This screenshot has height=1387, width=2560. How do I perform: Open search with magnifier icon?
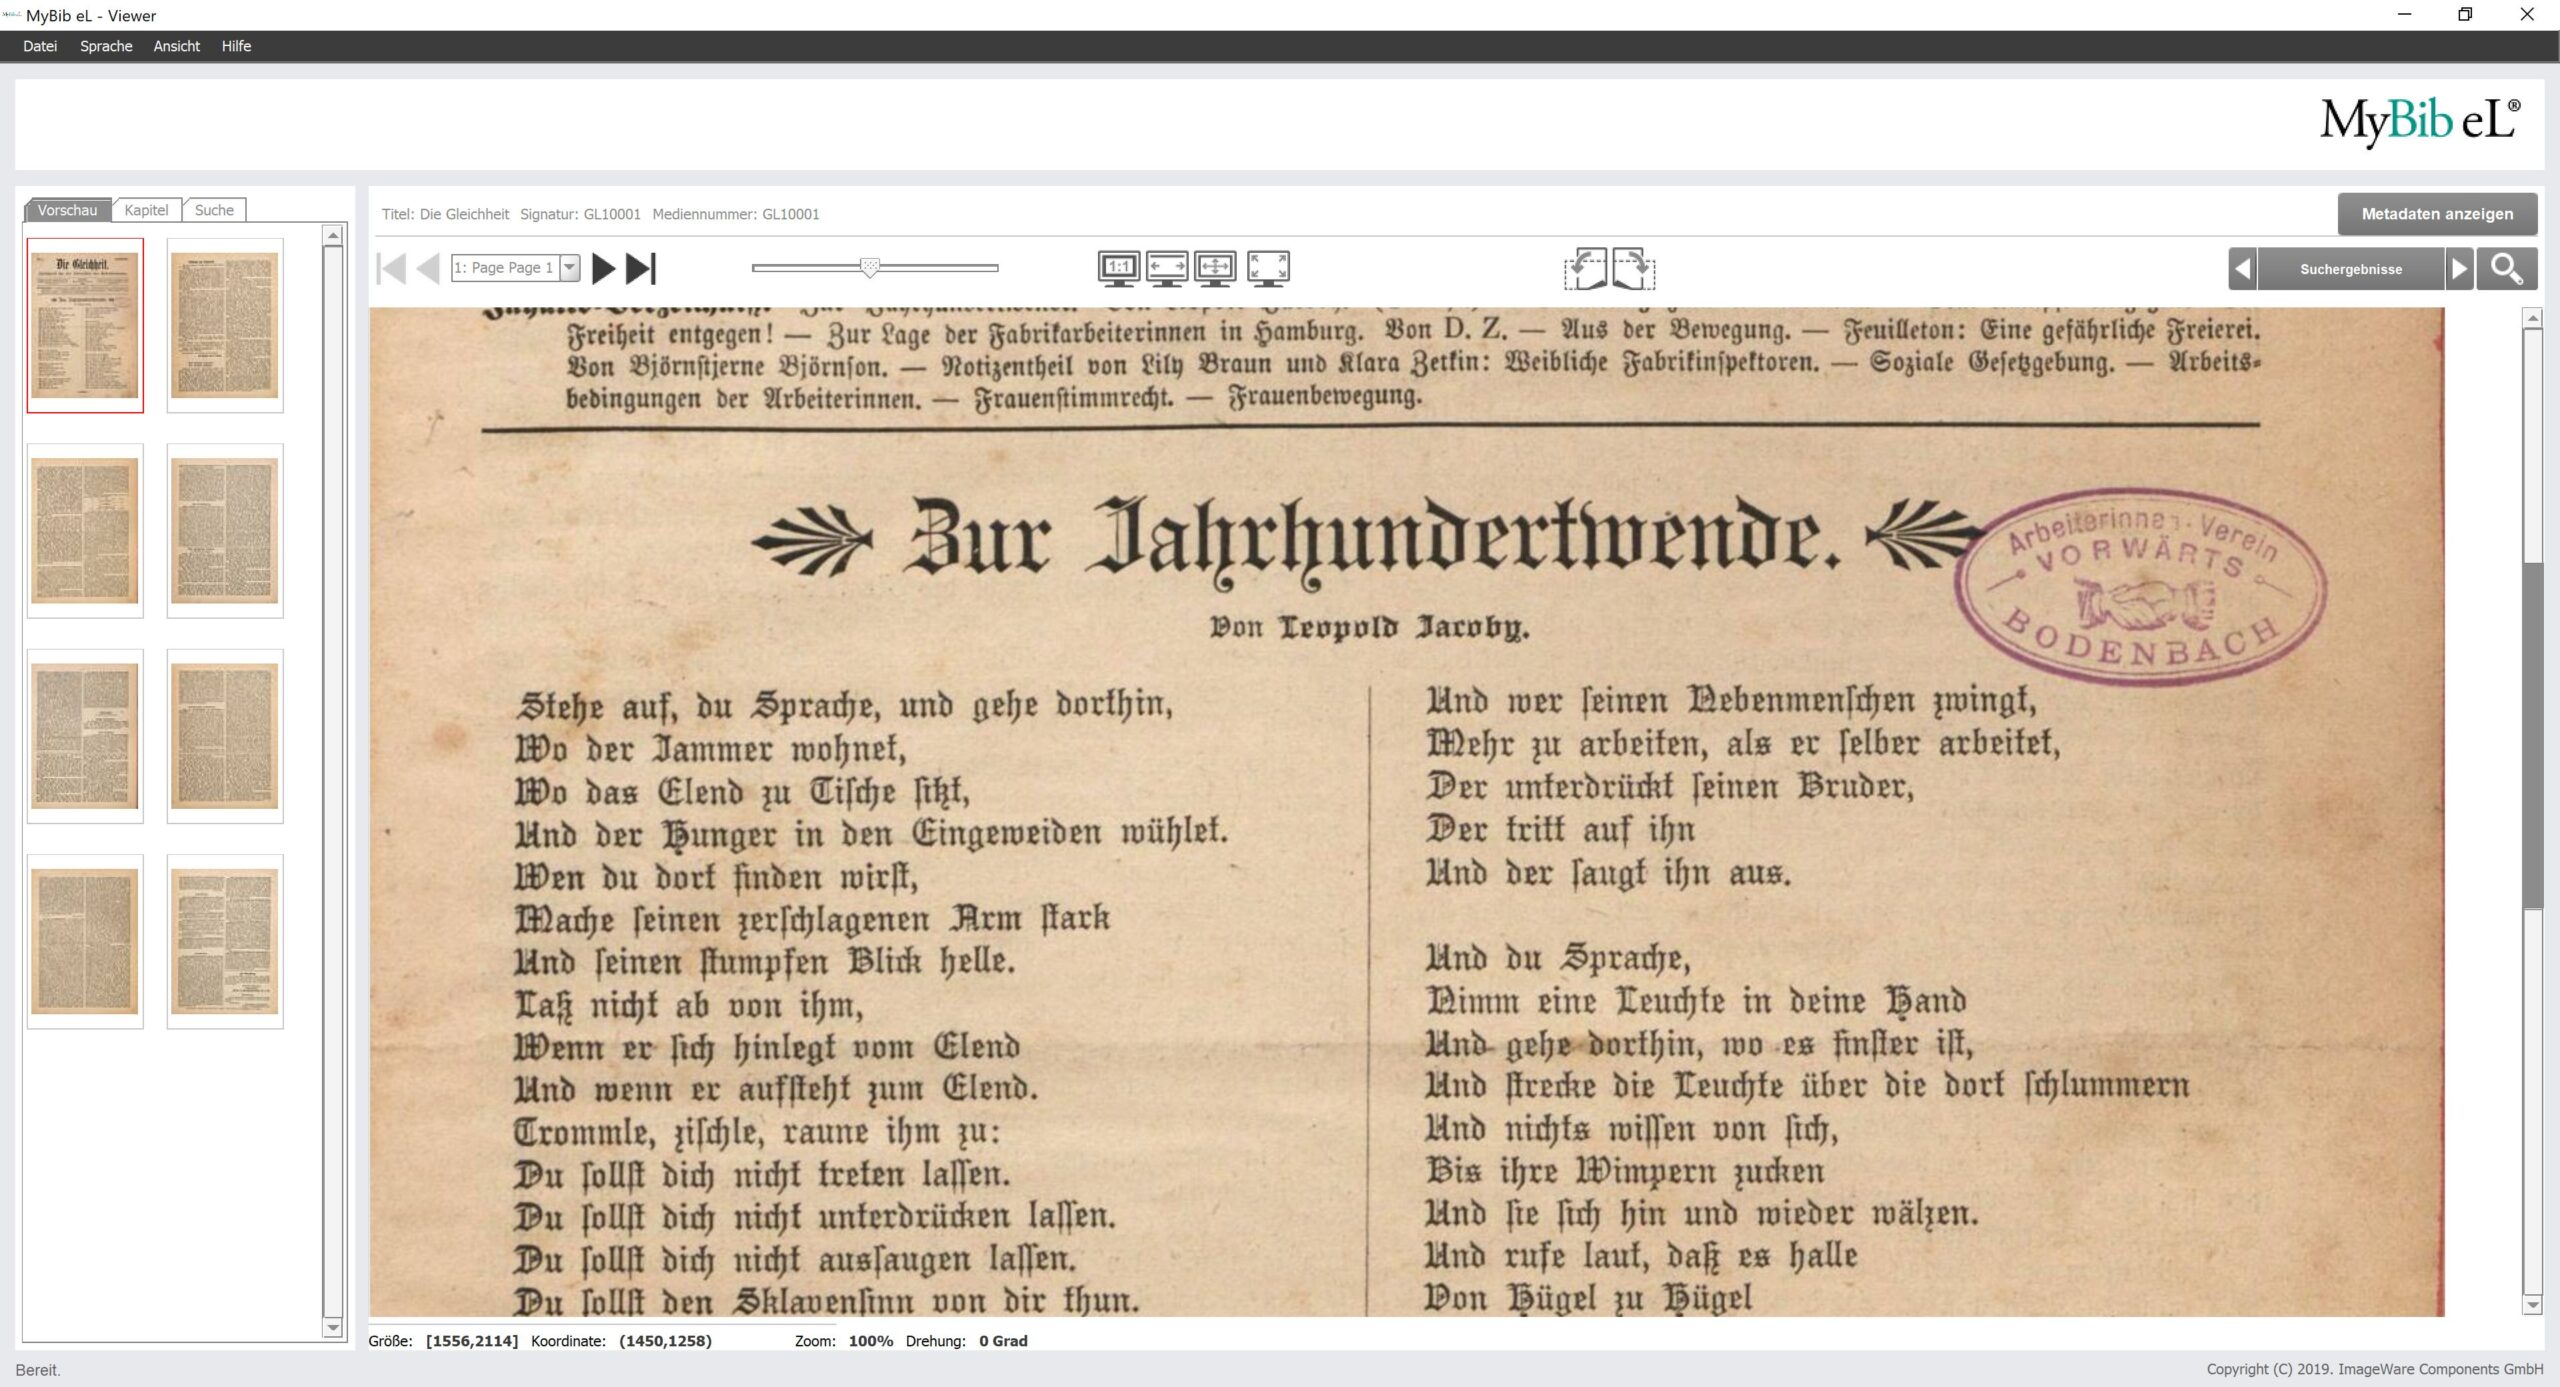pos(2506,269)
